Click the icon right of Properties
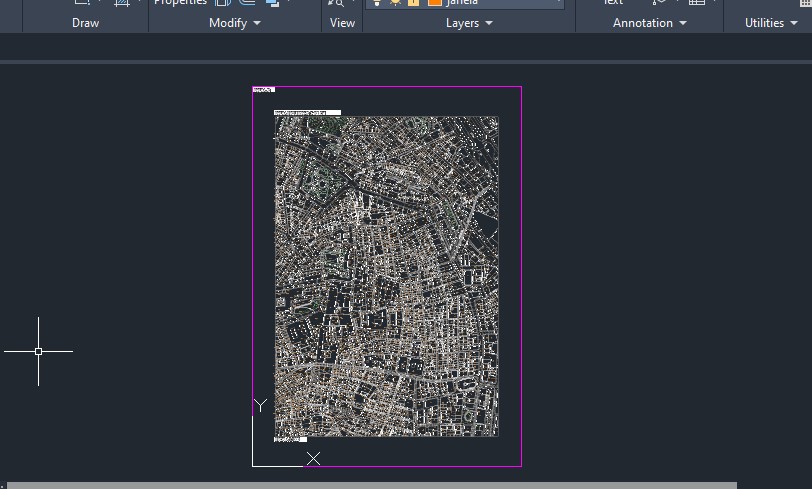 coord(222,3)
